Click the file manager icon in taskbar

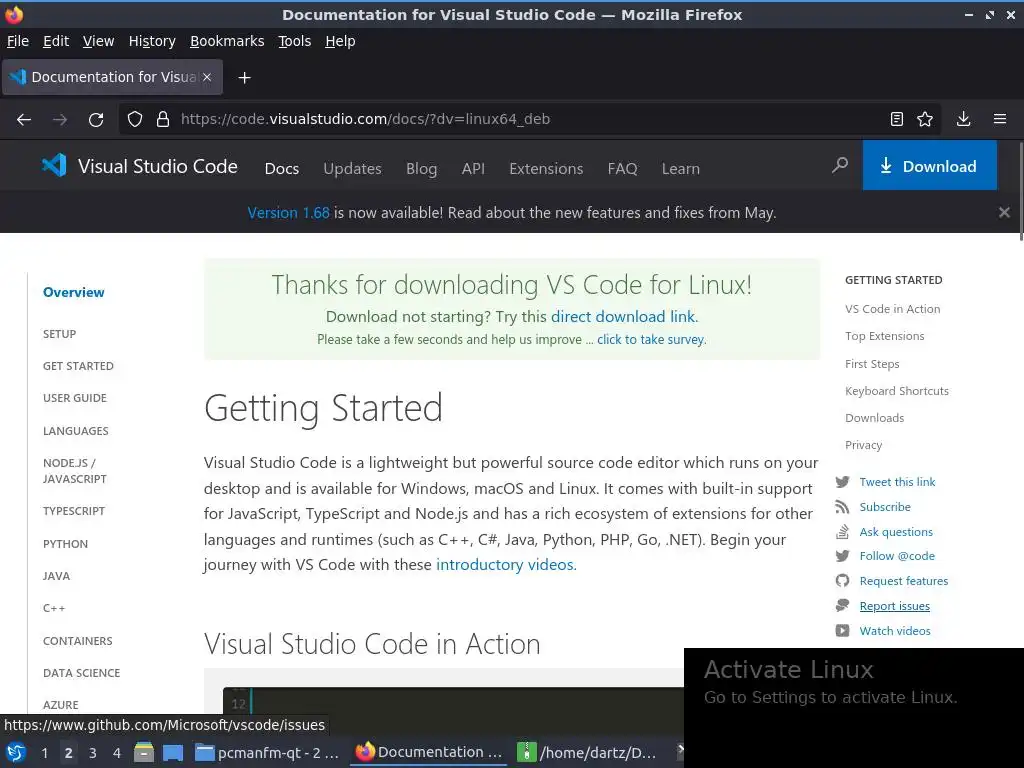tap(144, 753)
